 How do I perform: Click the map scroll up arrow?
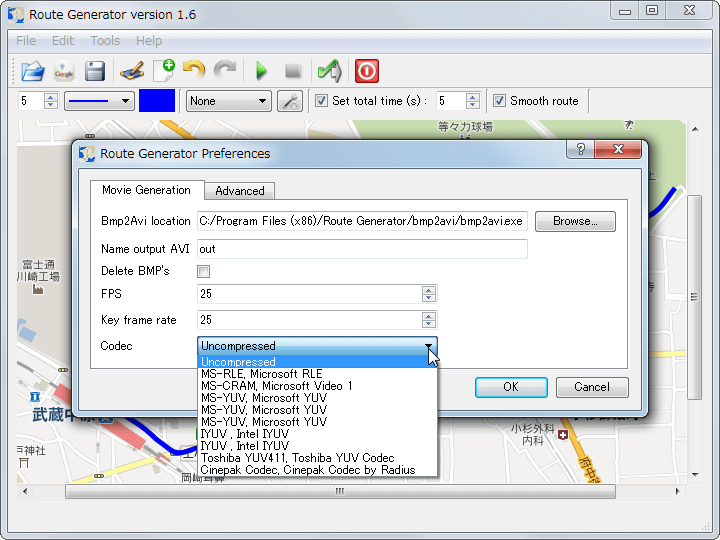[695, 129]
